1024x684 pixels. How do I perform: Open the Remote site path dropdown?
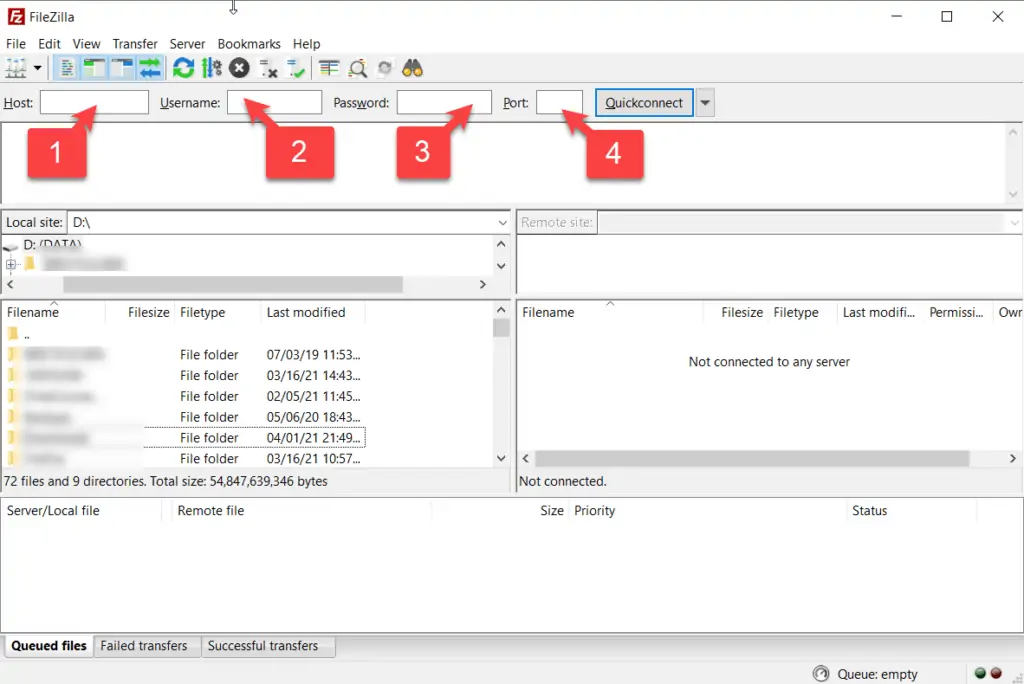1014,223
